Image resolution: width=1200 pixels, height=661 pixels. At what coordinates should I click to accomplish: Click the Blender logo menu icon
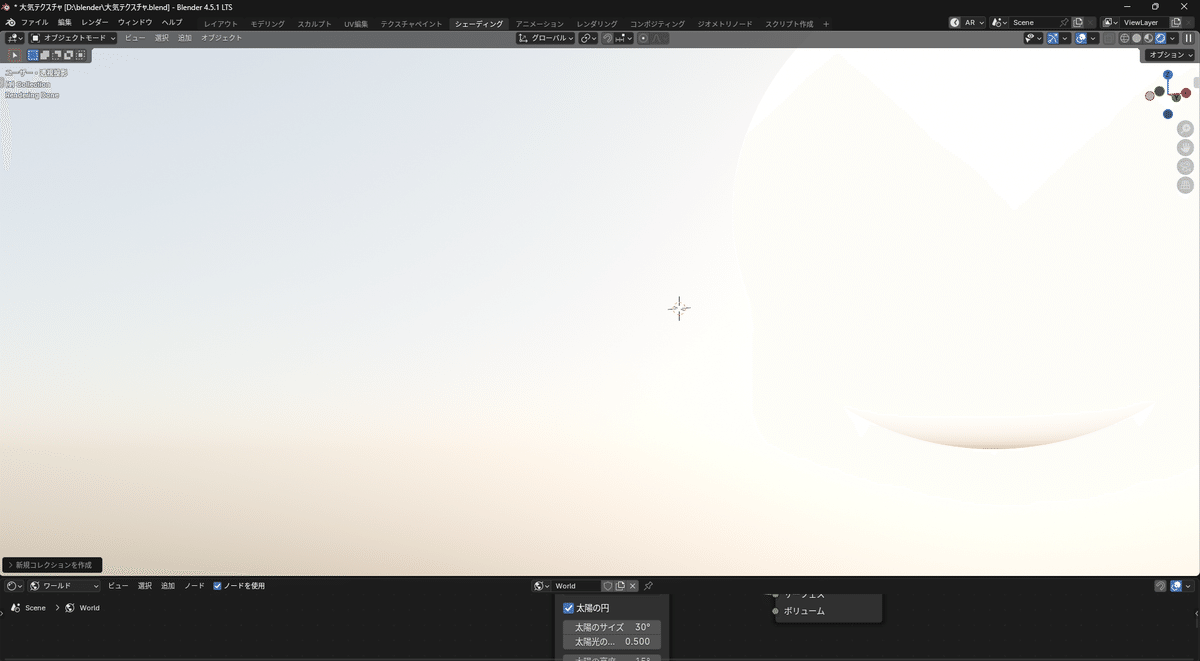10,22
